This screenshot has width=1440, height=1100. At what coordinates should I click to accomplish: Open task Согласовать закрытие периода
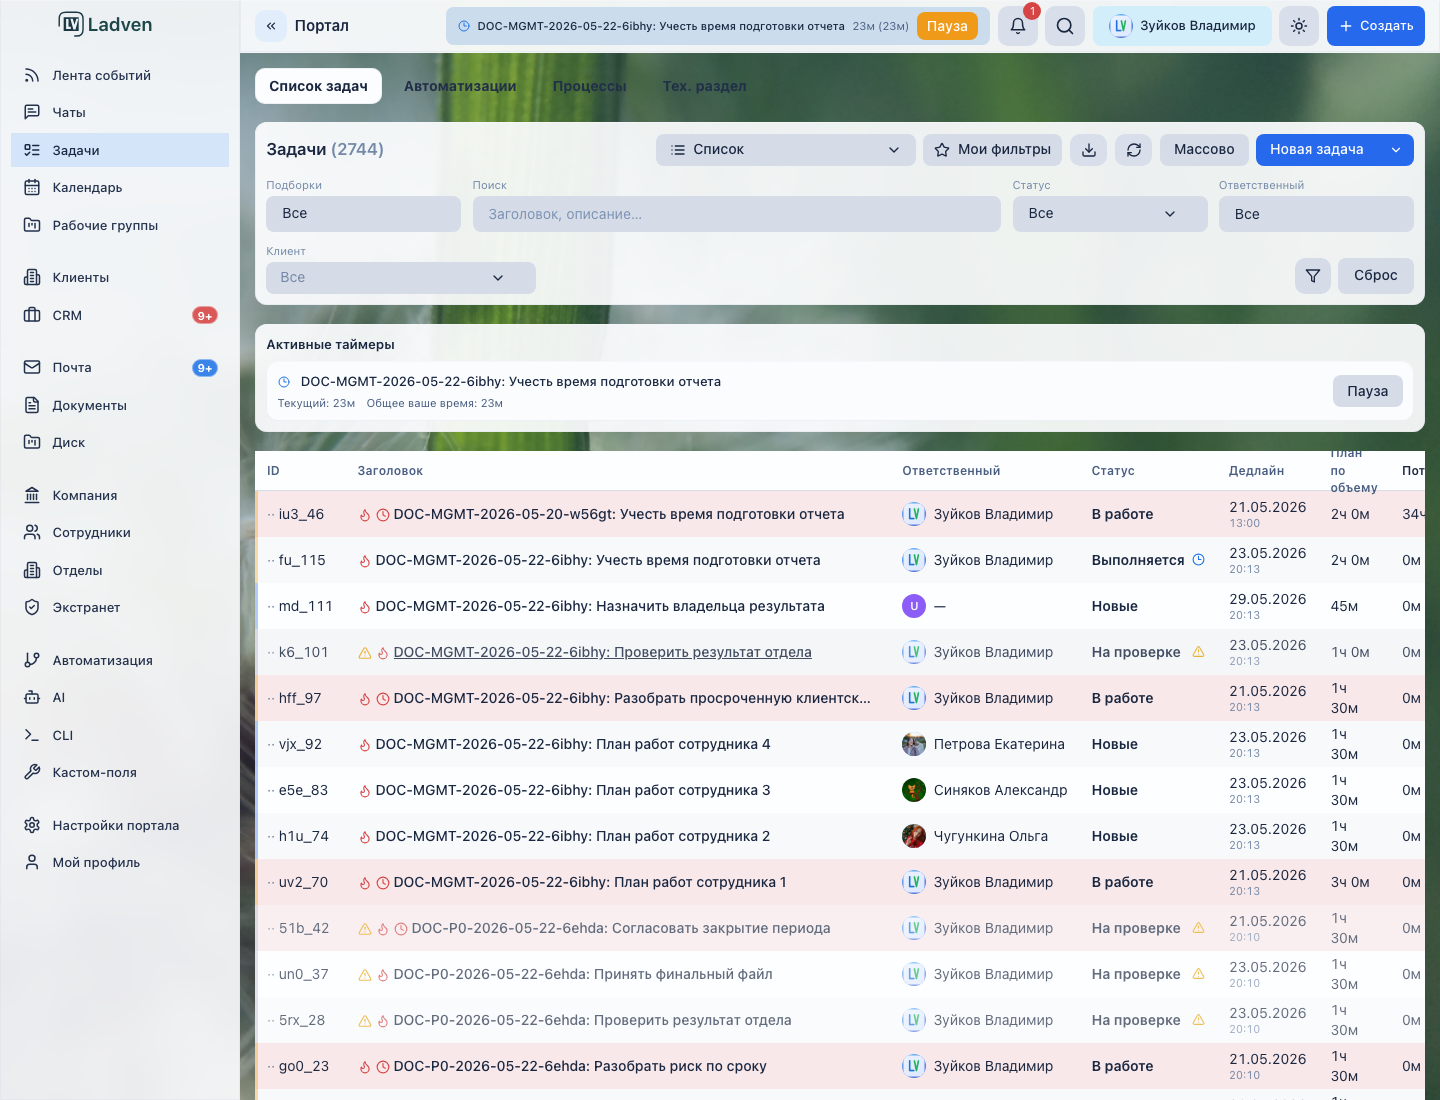[621, 928]
